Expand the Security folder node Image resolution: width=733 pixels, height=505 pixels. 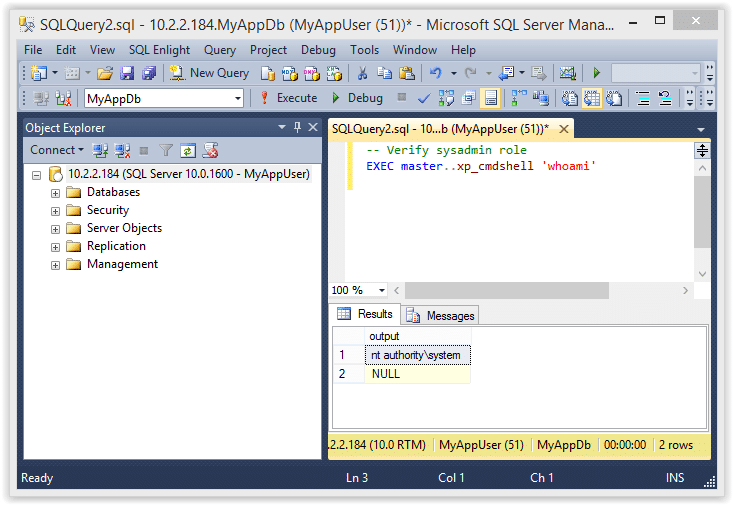click(55, 211)
